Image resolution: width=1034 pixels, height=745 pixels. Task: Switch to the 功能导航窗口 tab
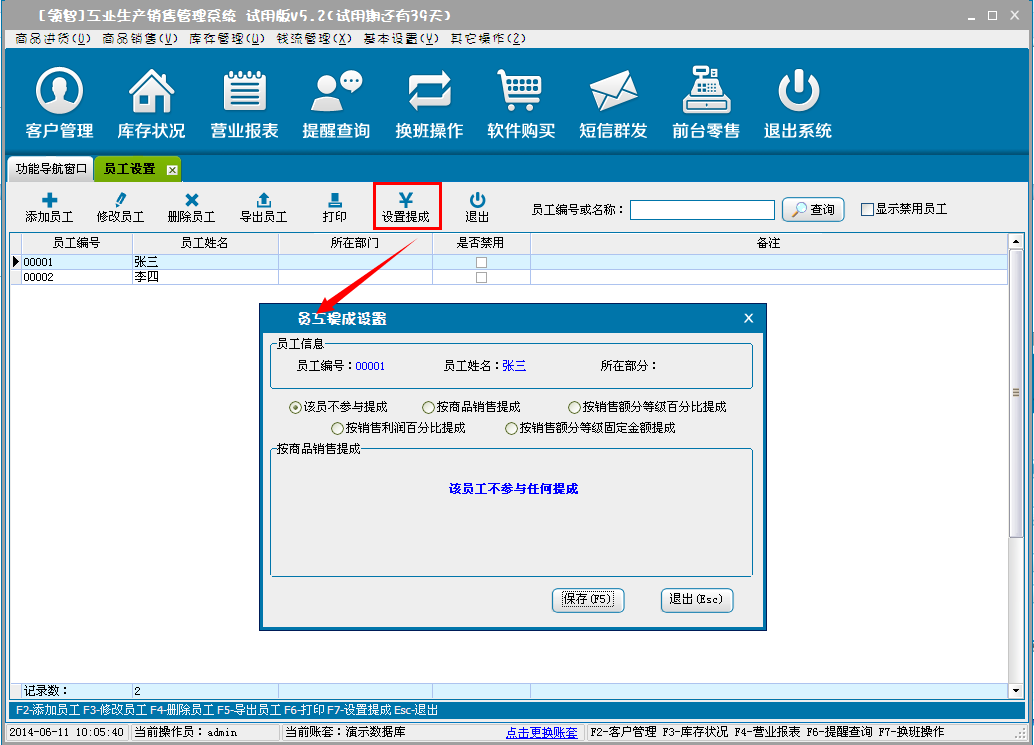click(51, 169)
